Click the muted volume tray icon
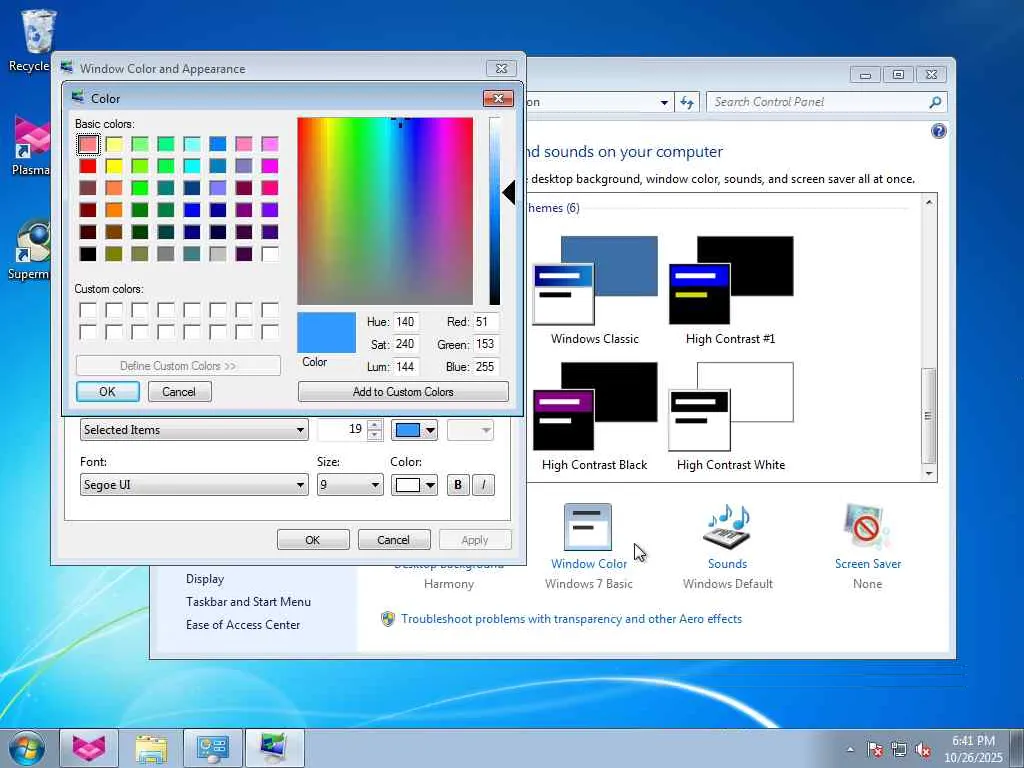 coord(923,750)
